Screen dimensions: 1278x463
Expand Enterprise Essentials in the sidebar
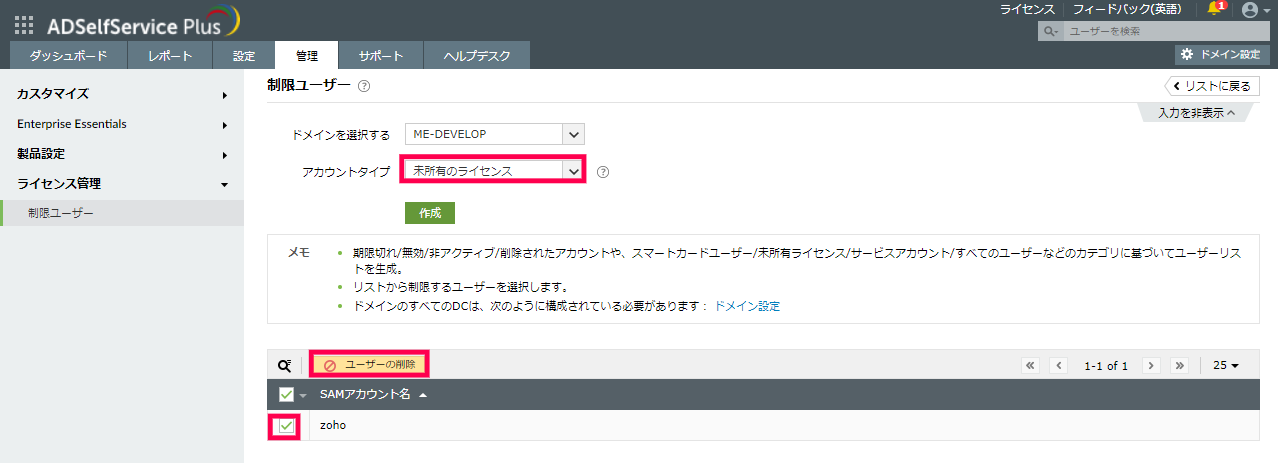[122, 124]
